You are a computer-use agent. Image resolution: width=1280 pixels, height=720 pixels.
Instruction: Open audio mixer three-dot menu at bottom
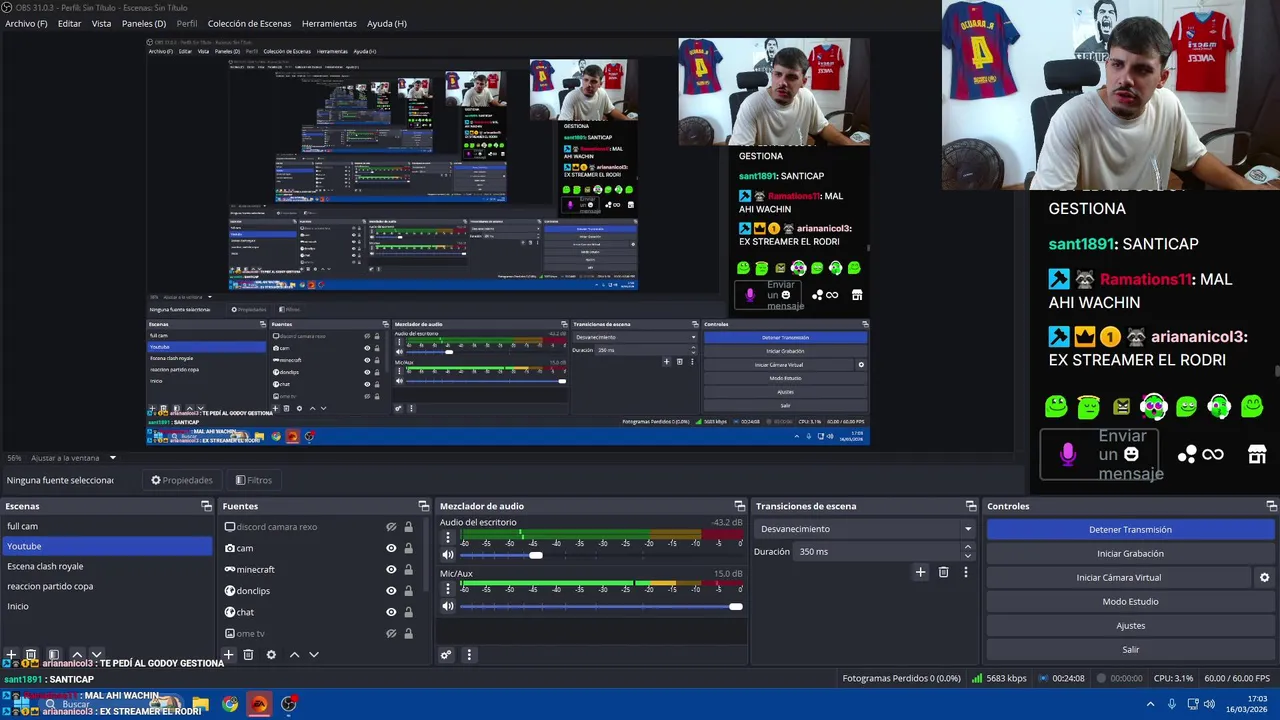(469, 655)
